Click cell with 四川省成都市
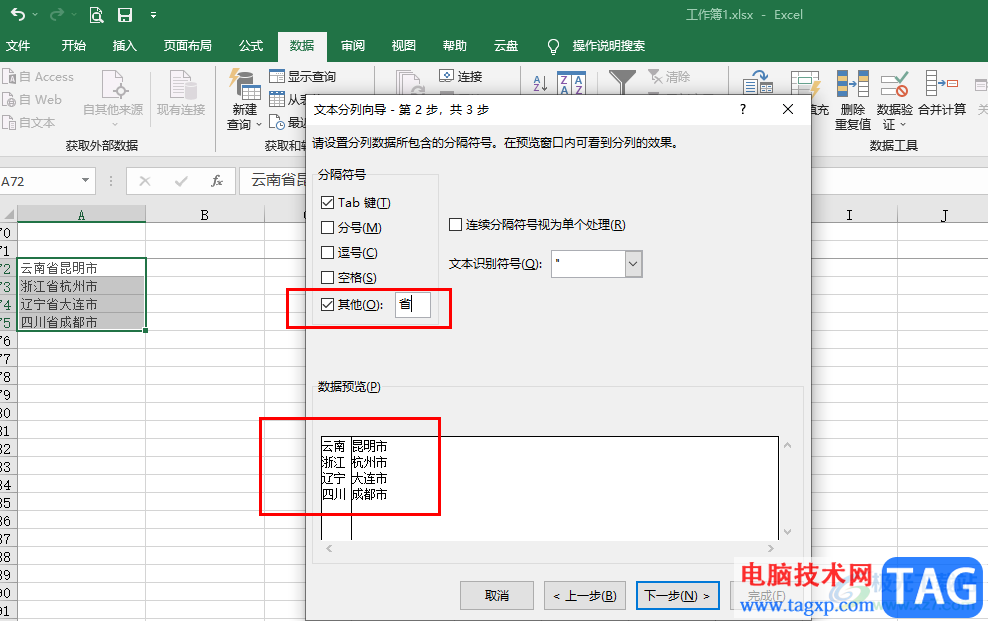 coord(81,322)
